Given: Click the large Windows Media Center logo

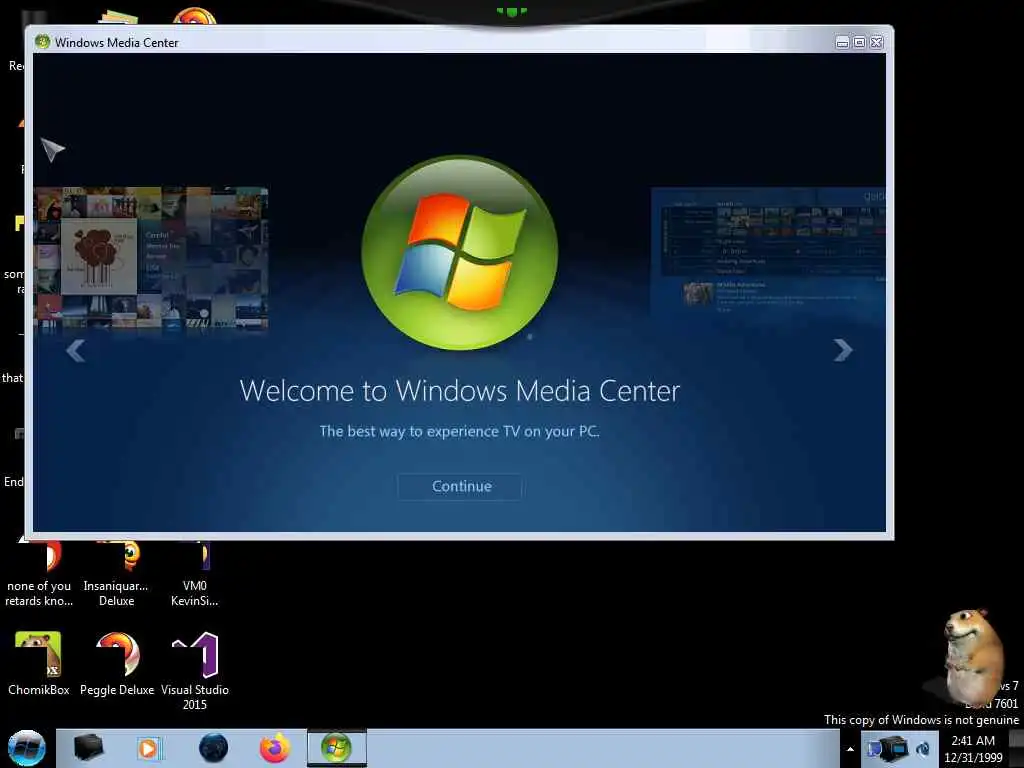Looking at the screenshot, I should pos(460,253).
